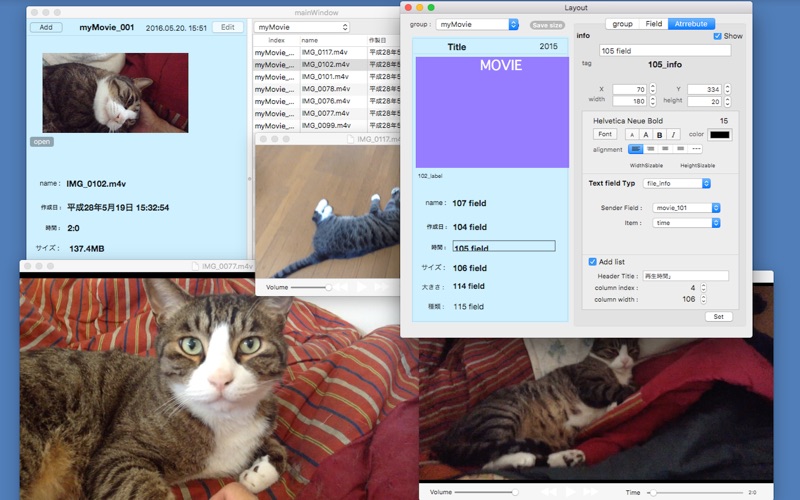This screenshot has height=500, width=800.
Task: Open Text field Type file_info dropdown
Action: coord(677,183)
